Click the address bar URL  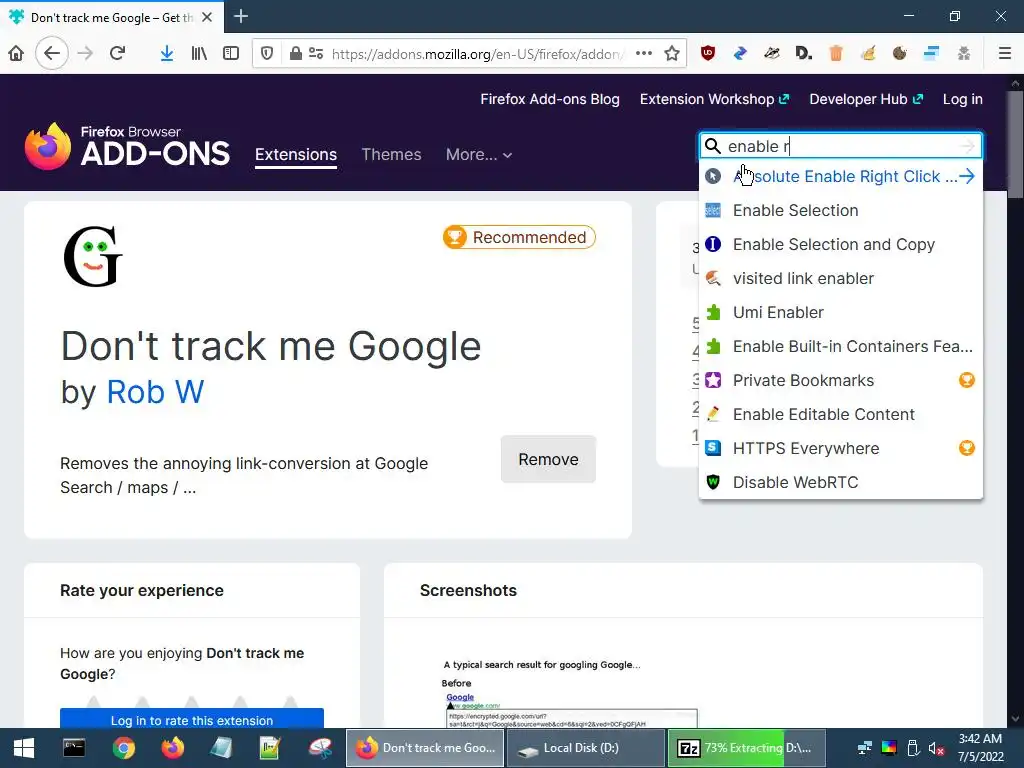477,54
